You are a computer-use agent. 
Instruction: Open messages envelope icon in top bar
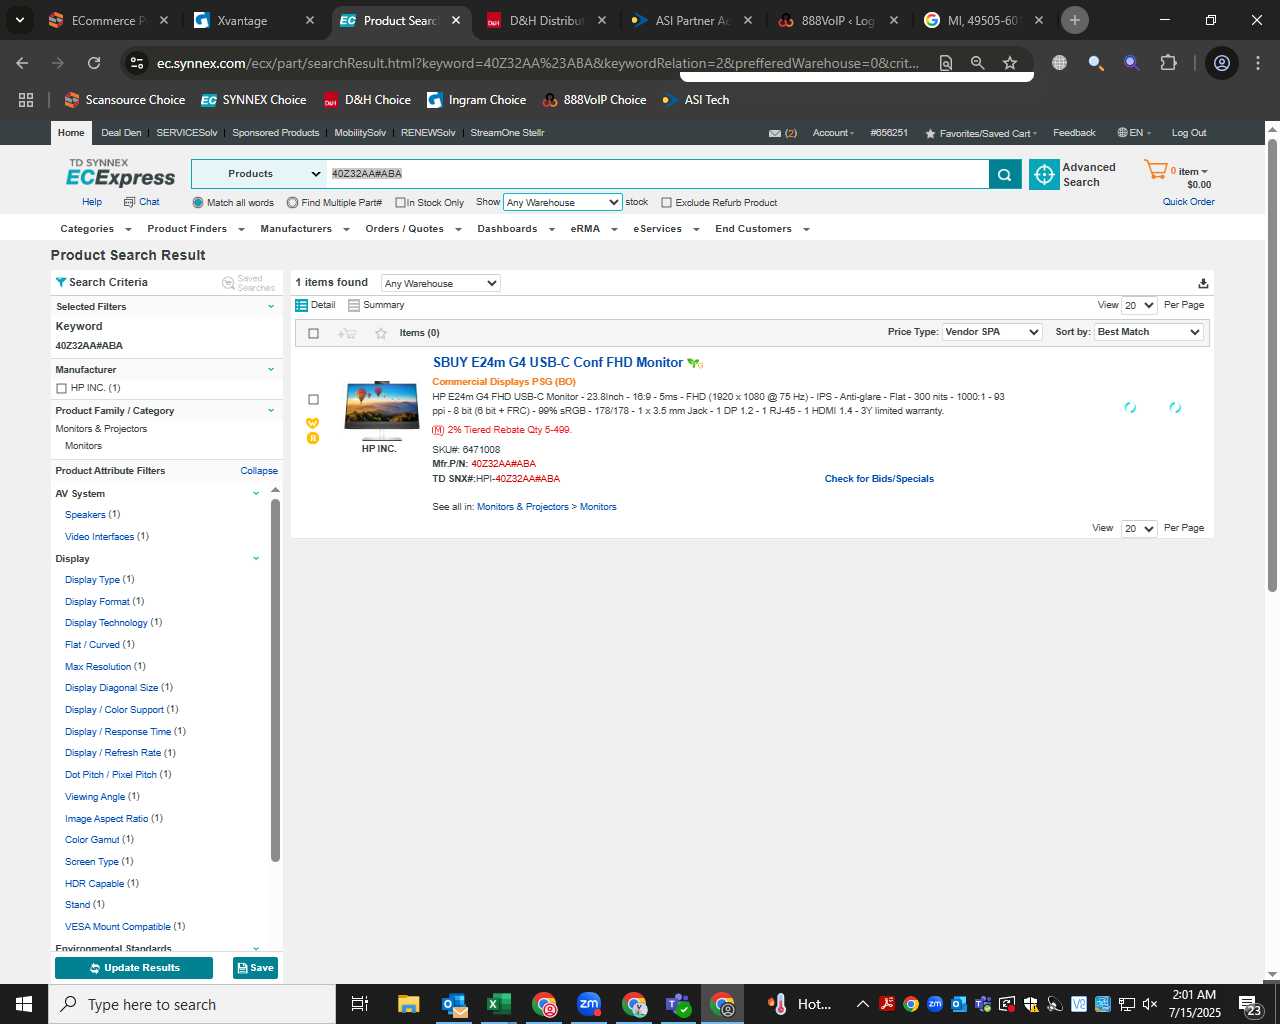774,133
